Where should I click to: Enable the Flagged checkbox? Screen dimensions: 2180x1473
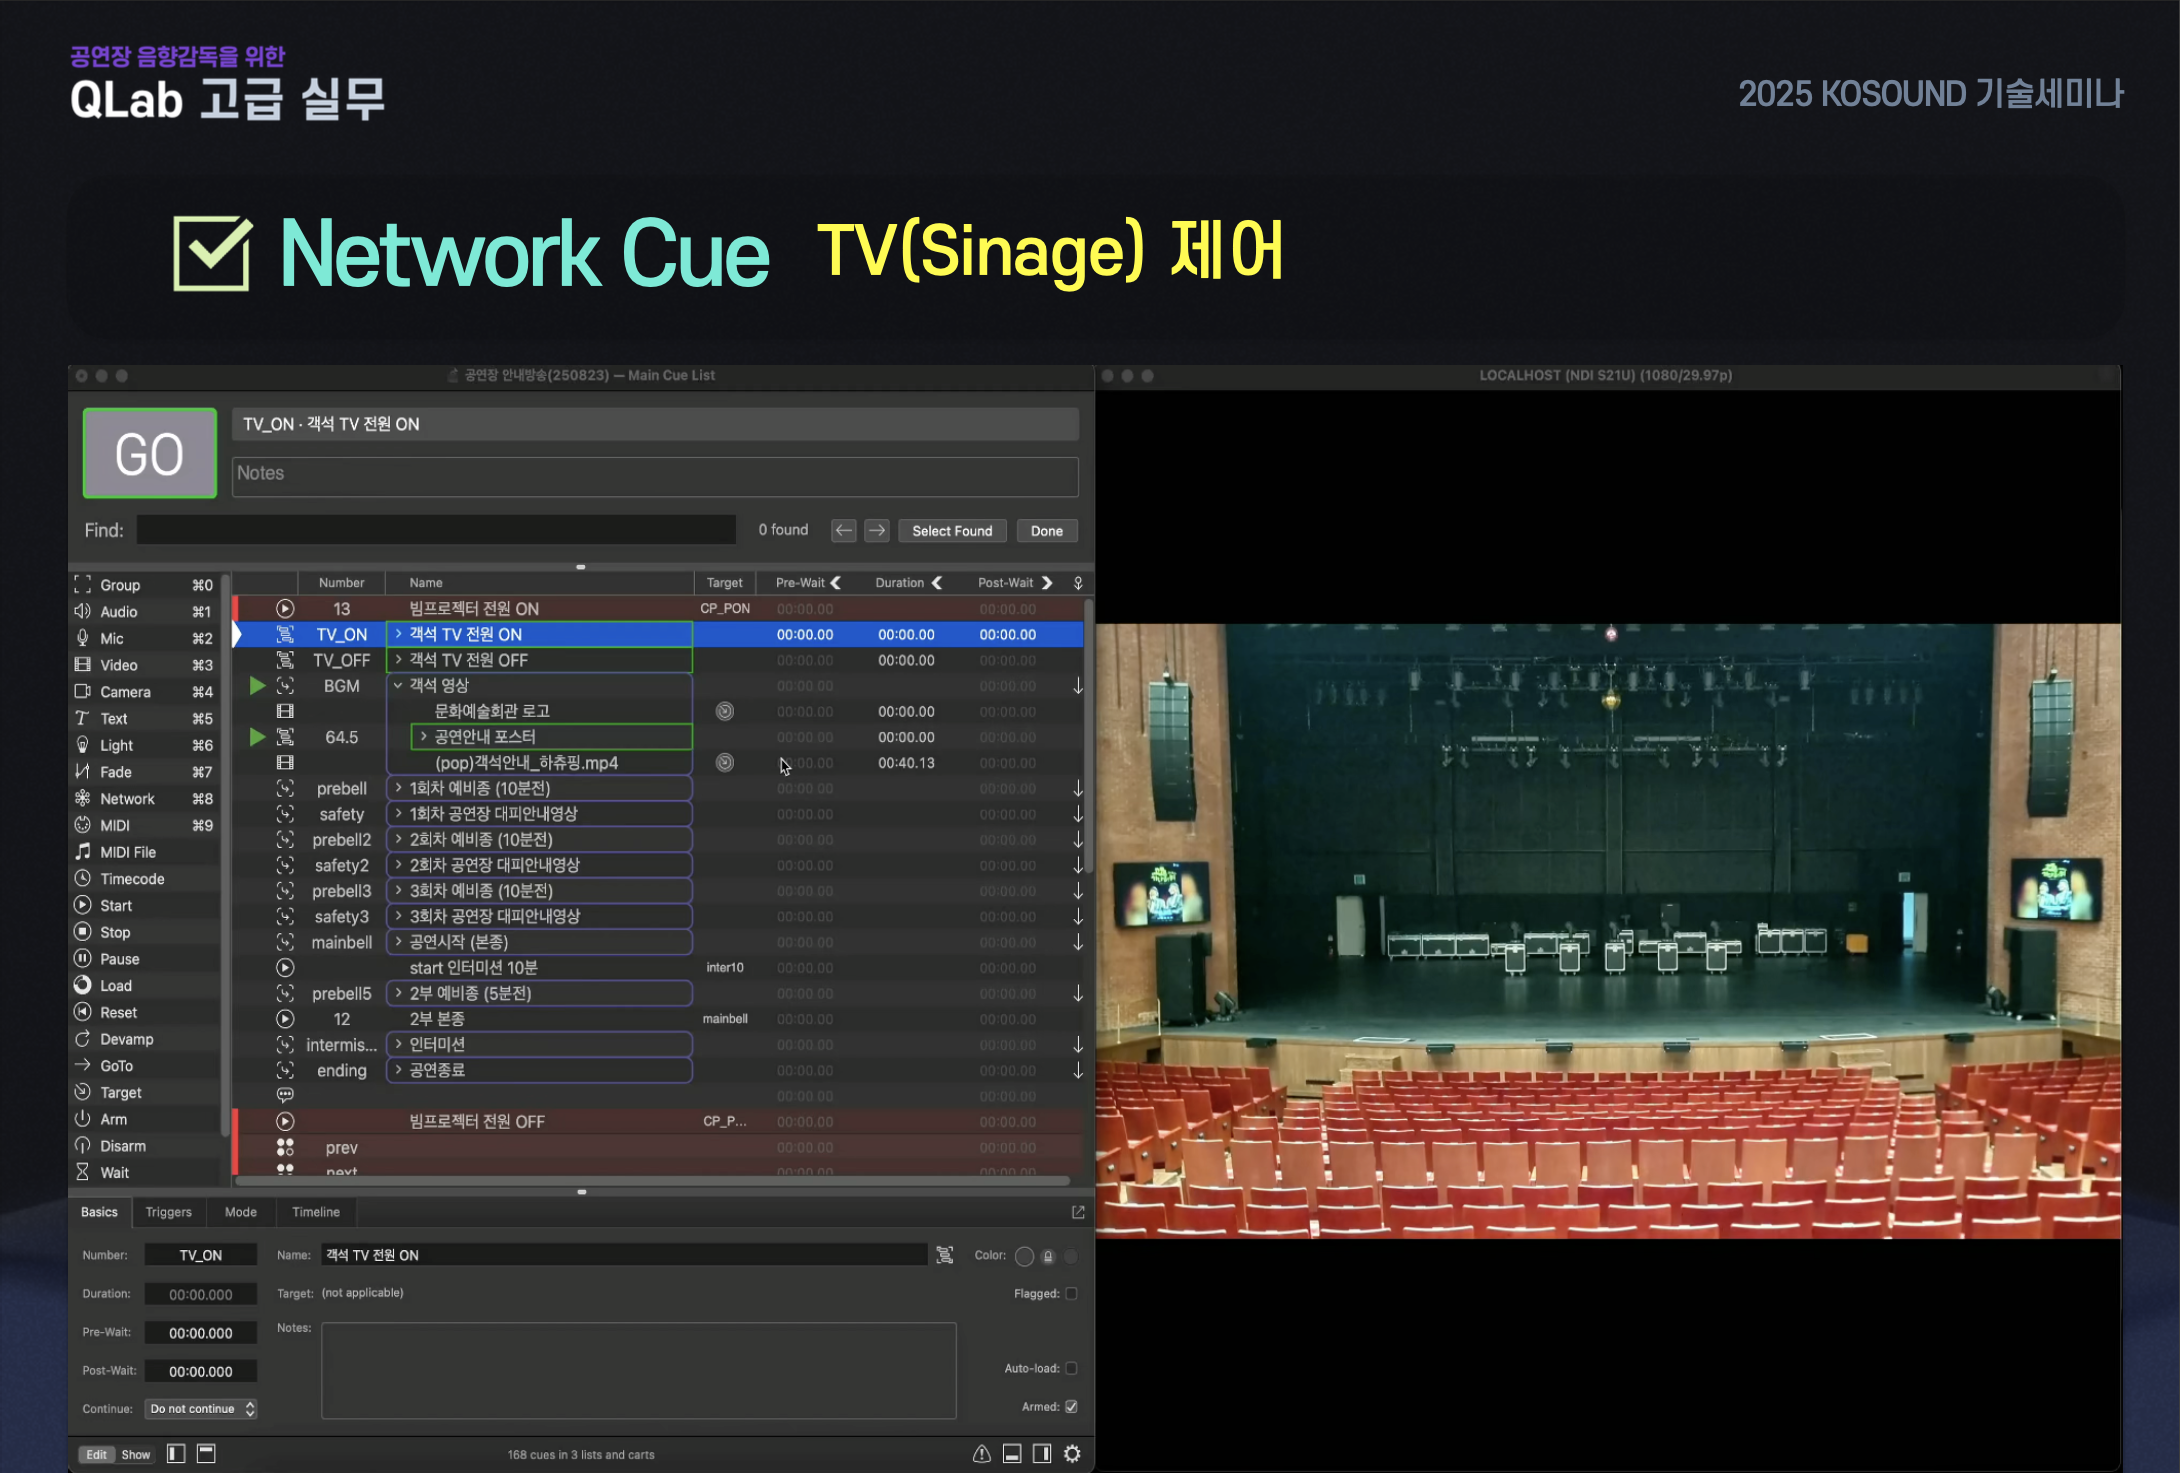coord(1071,1294)
